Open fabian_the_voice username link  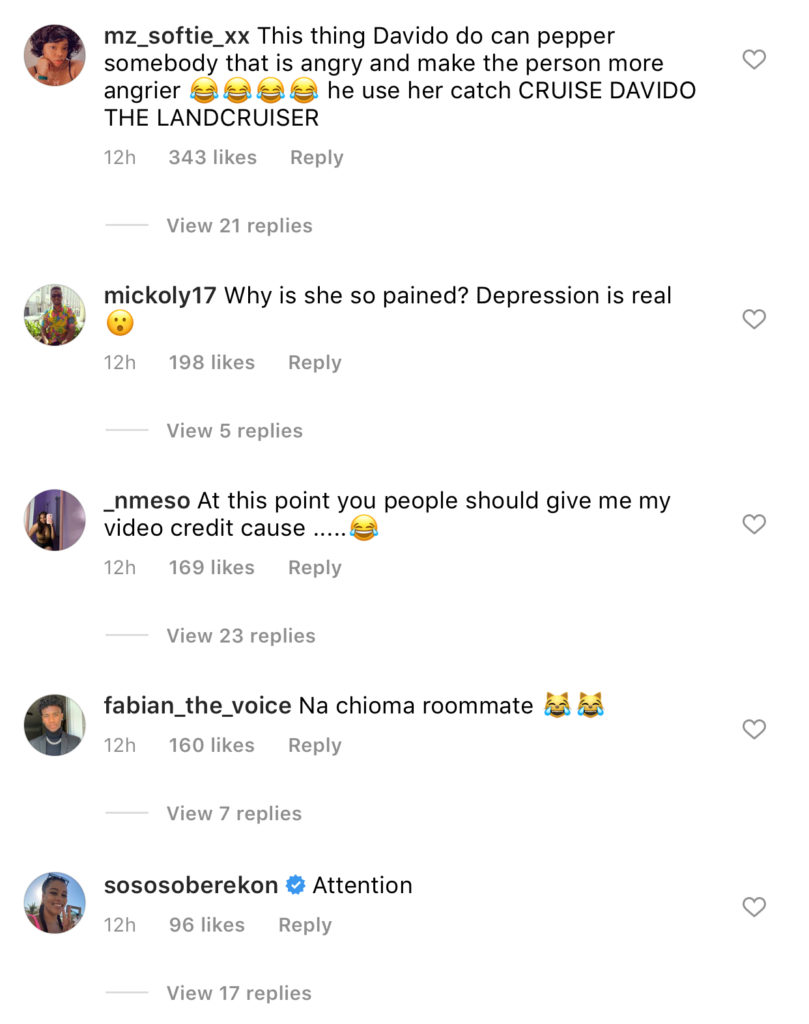point(197,706)
